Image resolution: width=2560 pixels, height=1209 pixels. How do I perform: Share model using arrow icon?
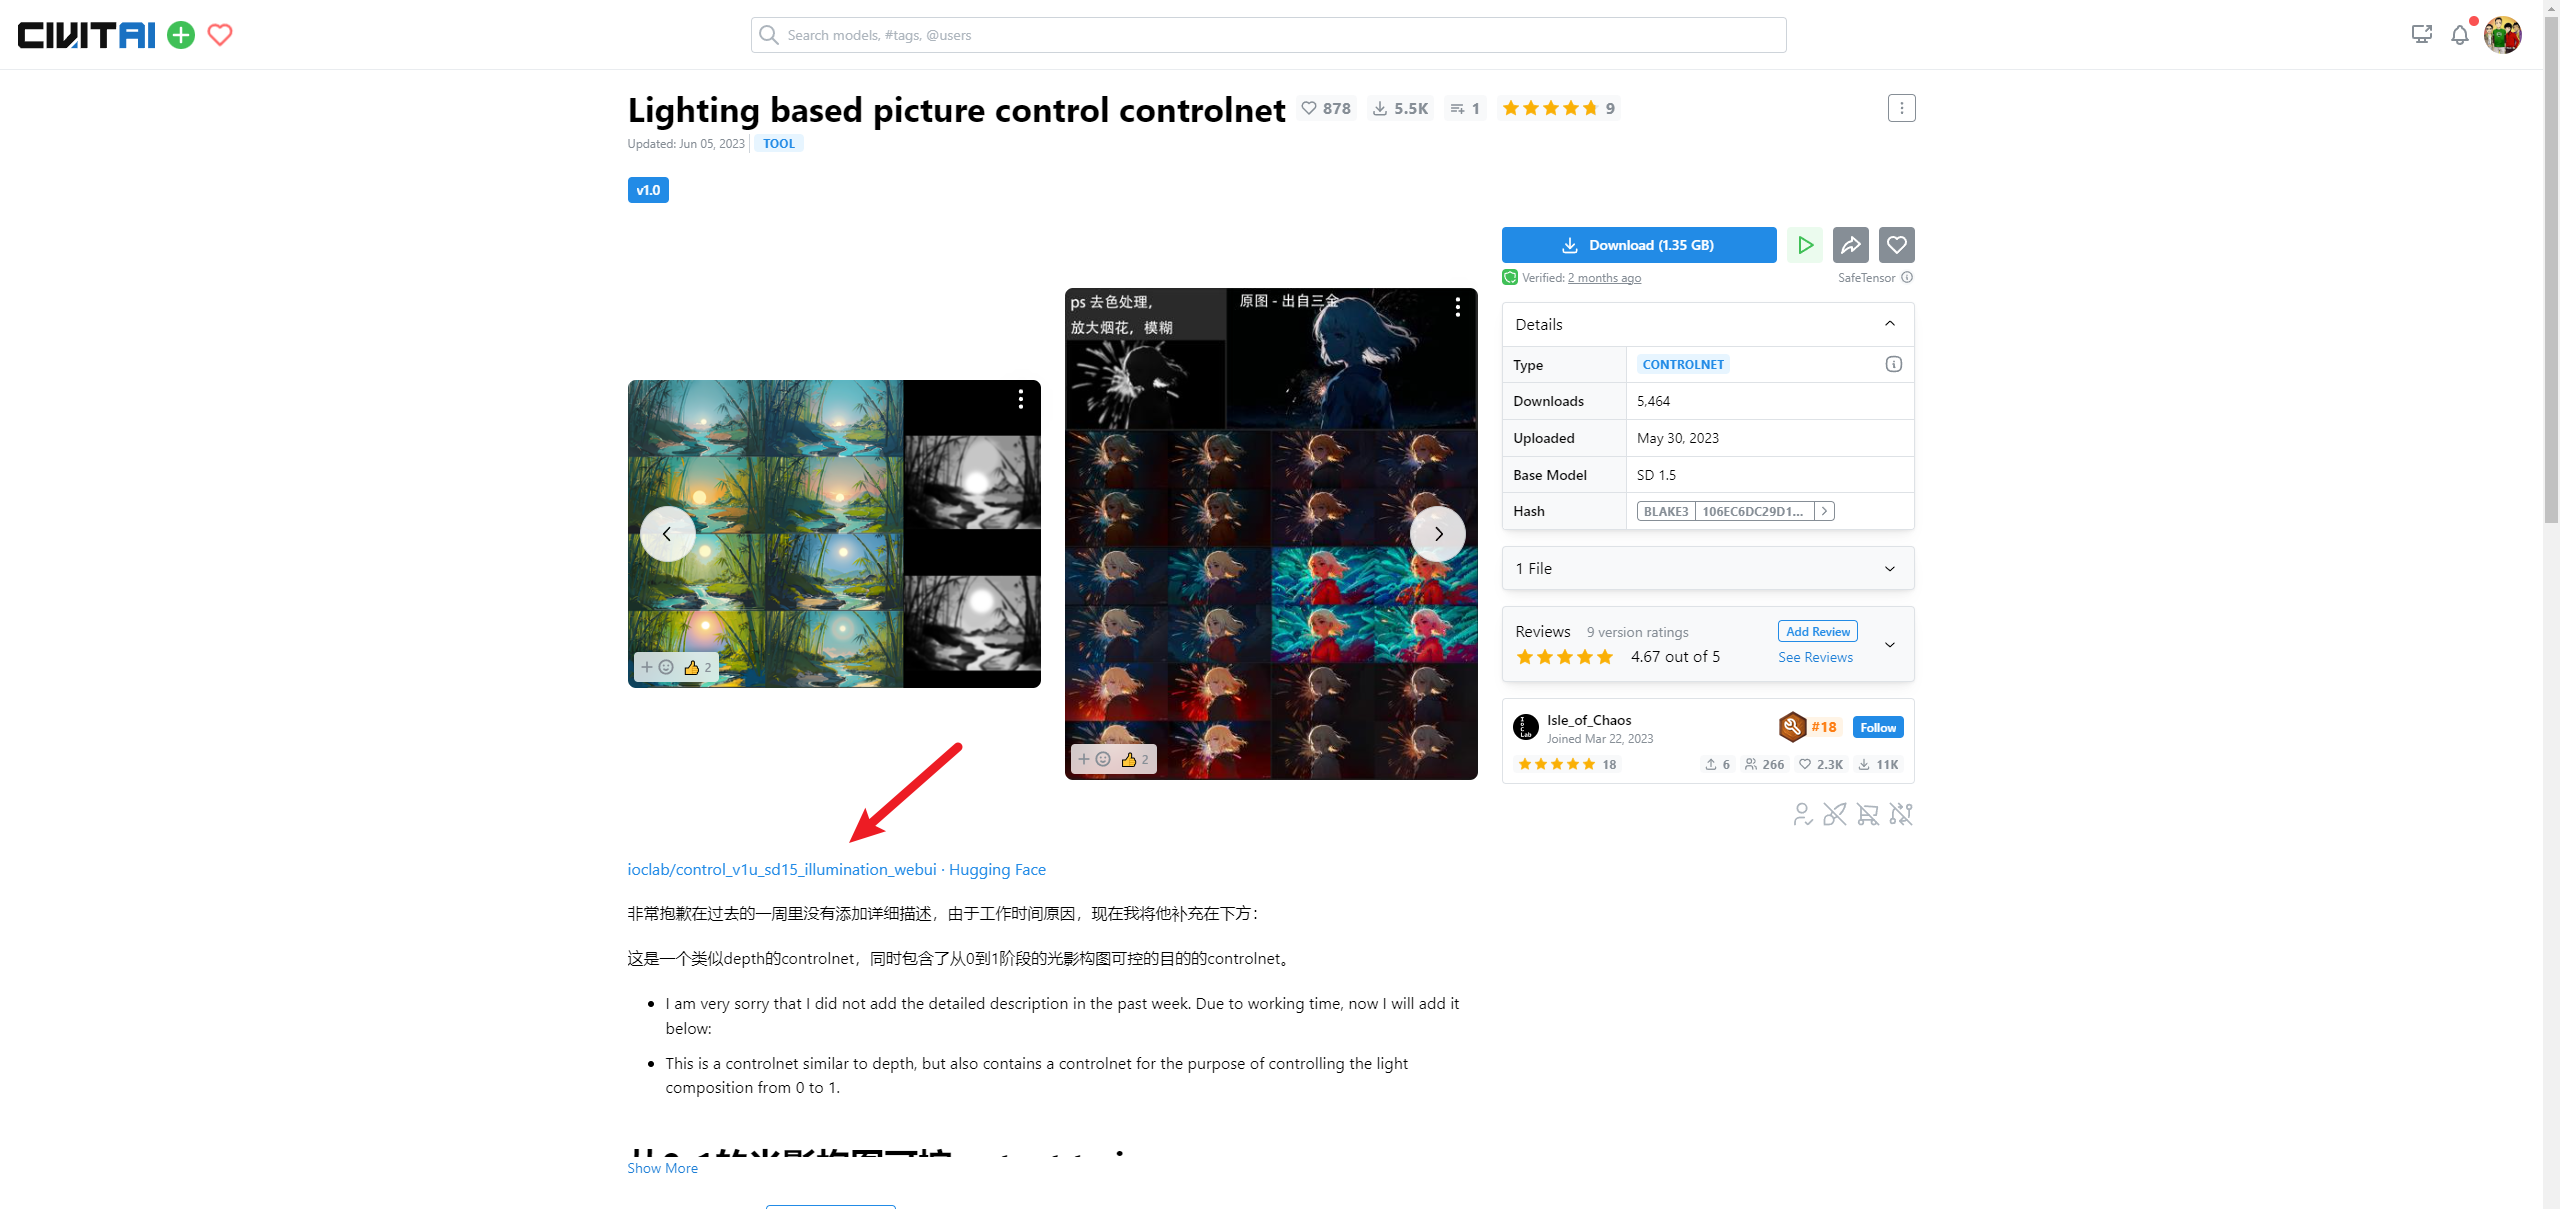(1851, 245)
